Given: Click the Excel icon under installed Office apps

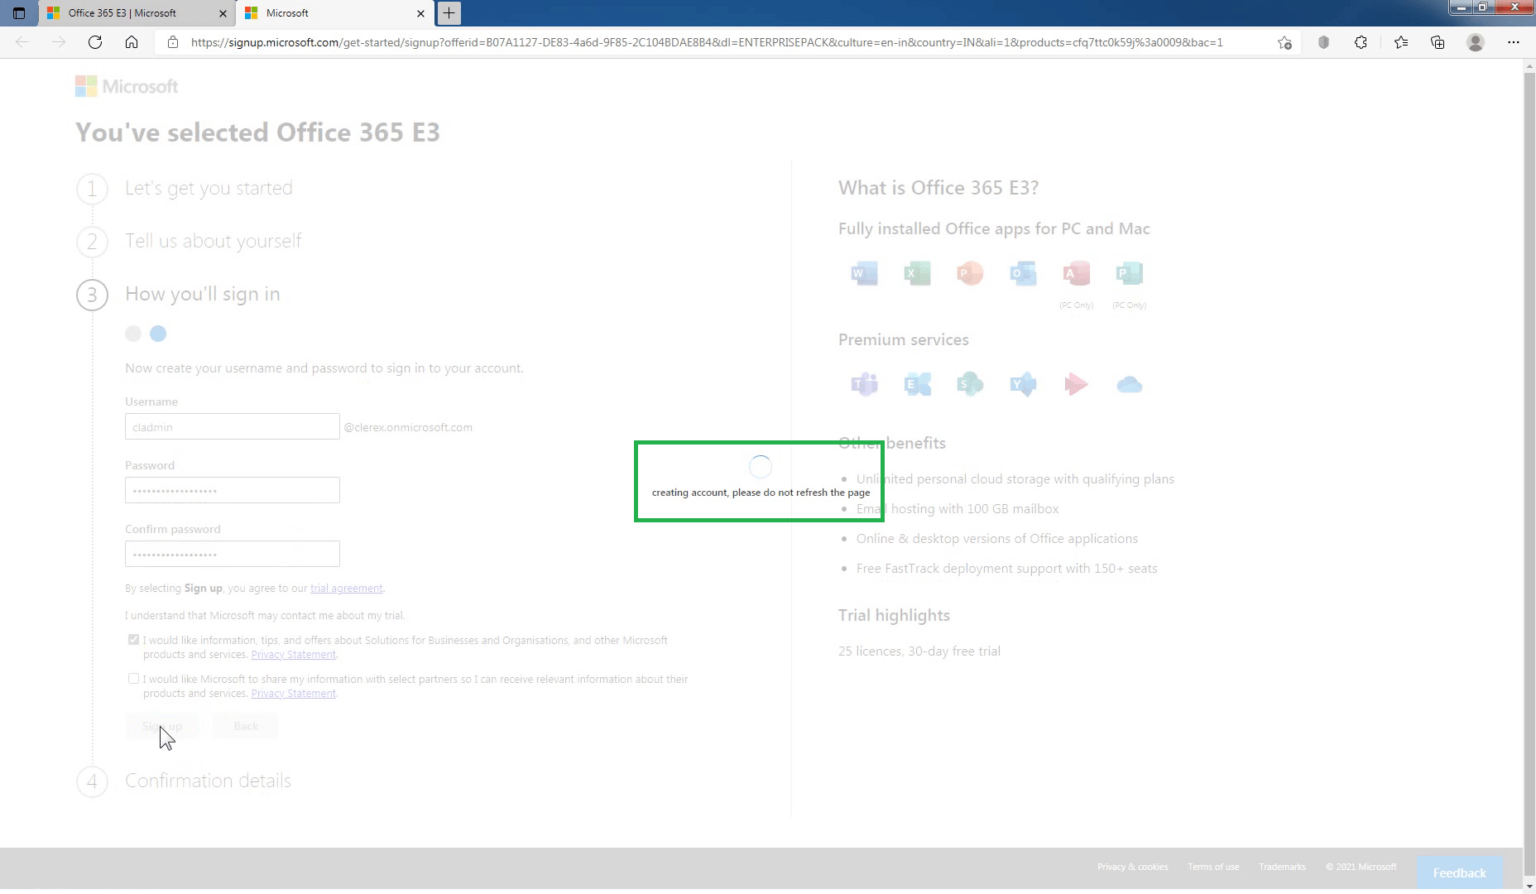Looking at the screenshot, I should pos(916,272).
